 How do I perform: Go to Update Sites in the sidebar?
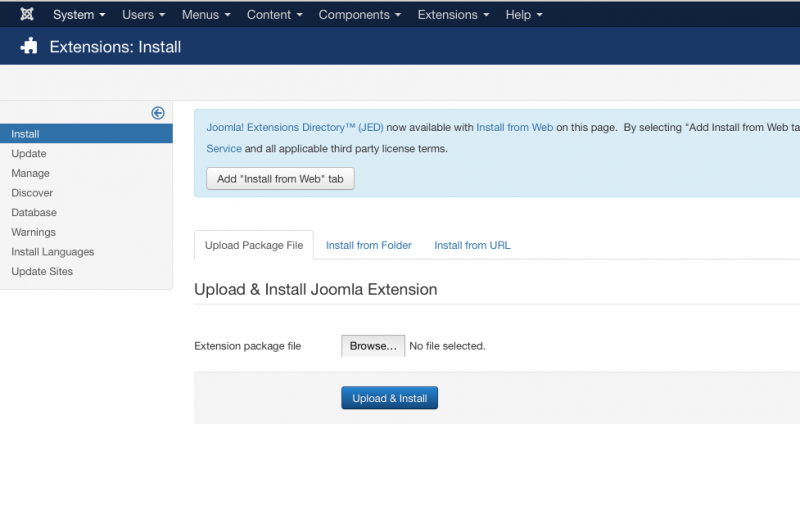[x=42, y=271]
